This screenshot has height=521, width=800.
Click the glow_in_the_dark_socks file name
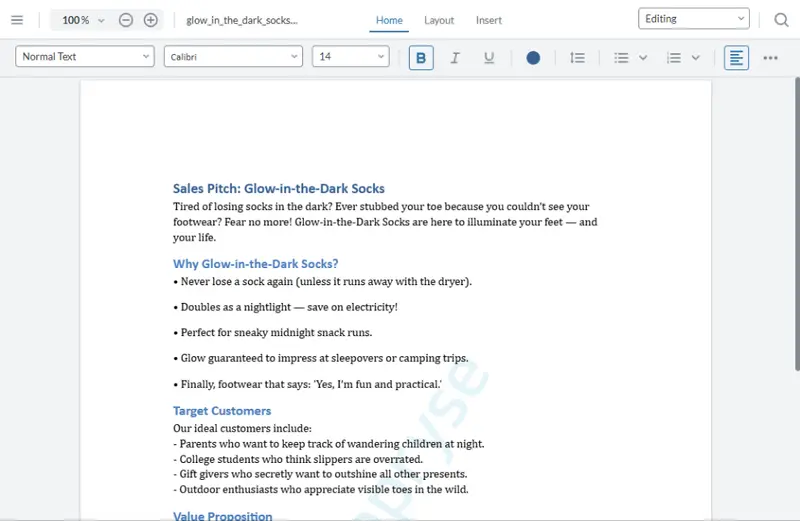[x=242, y=20]
